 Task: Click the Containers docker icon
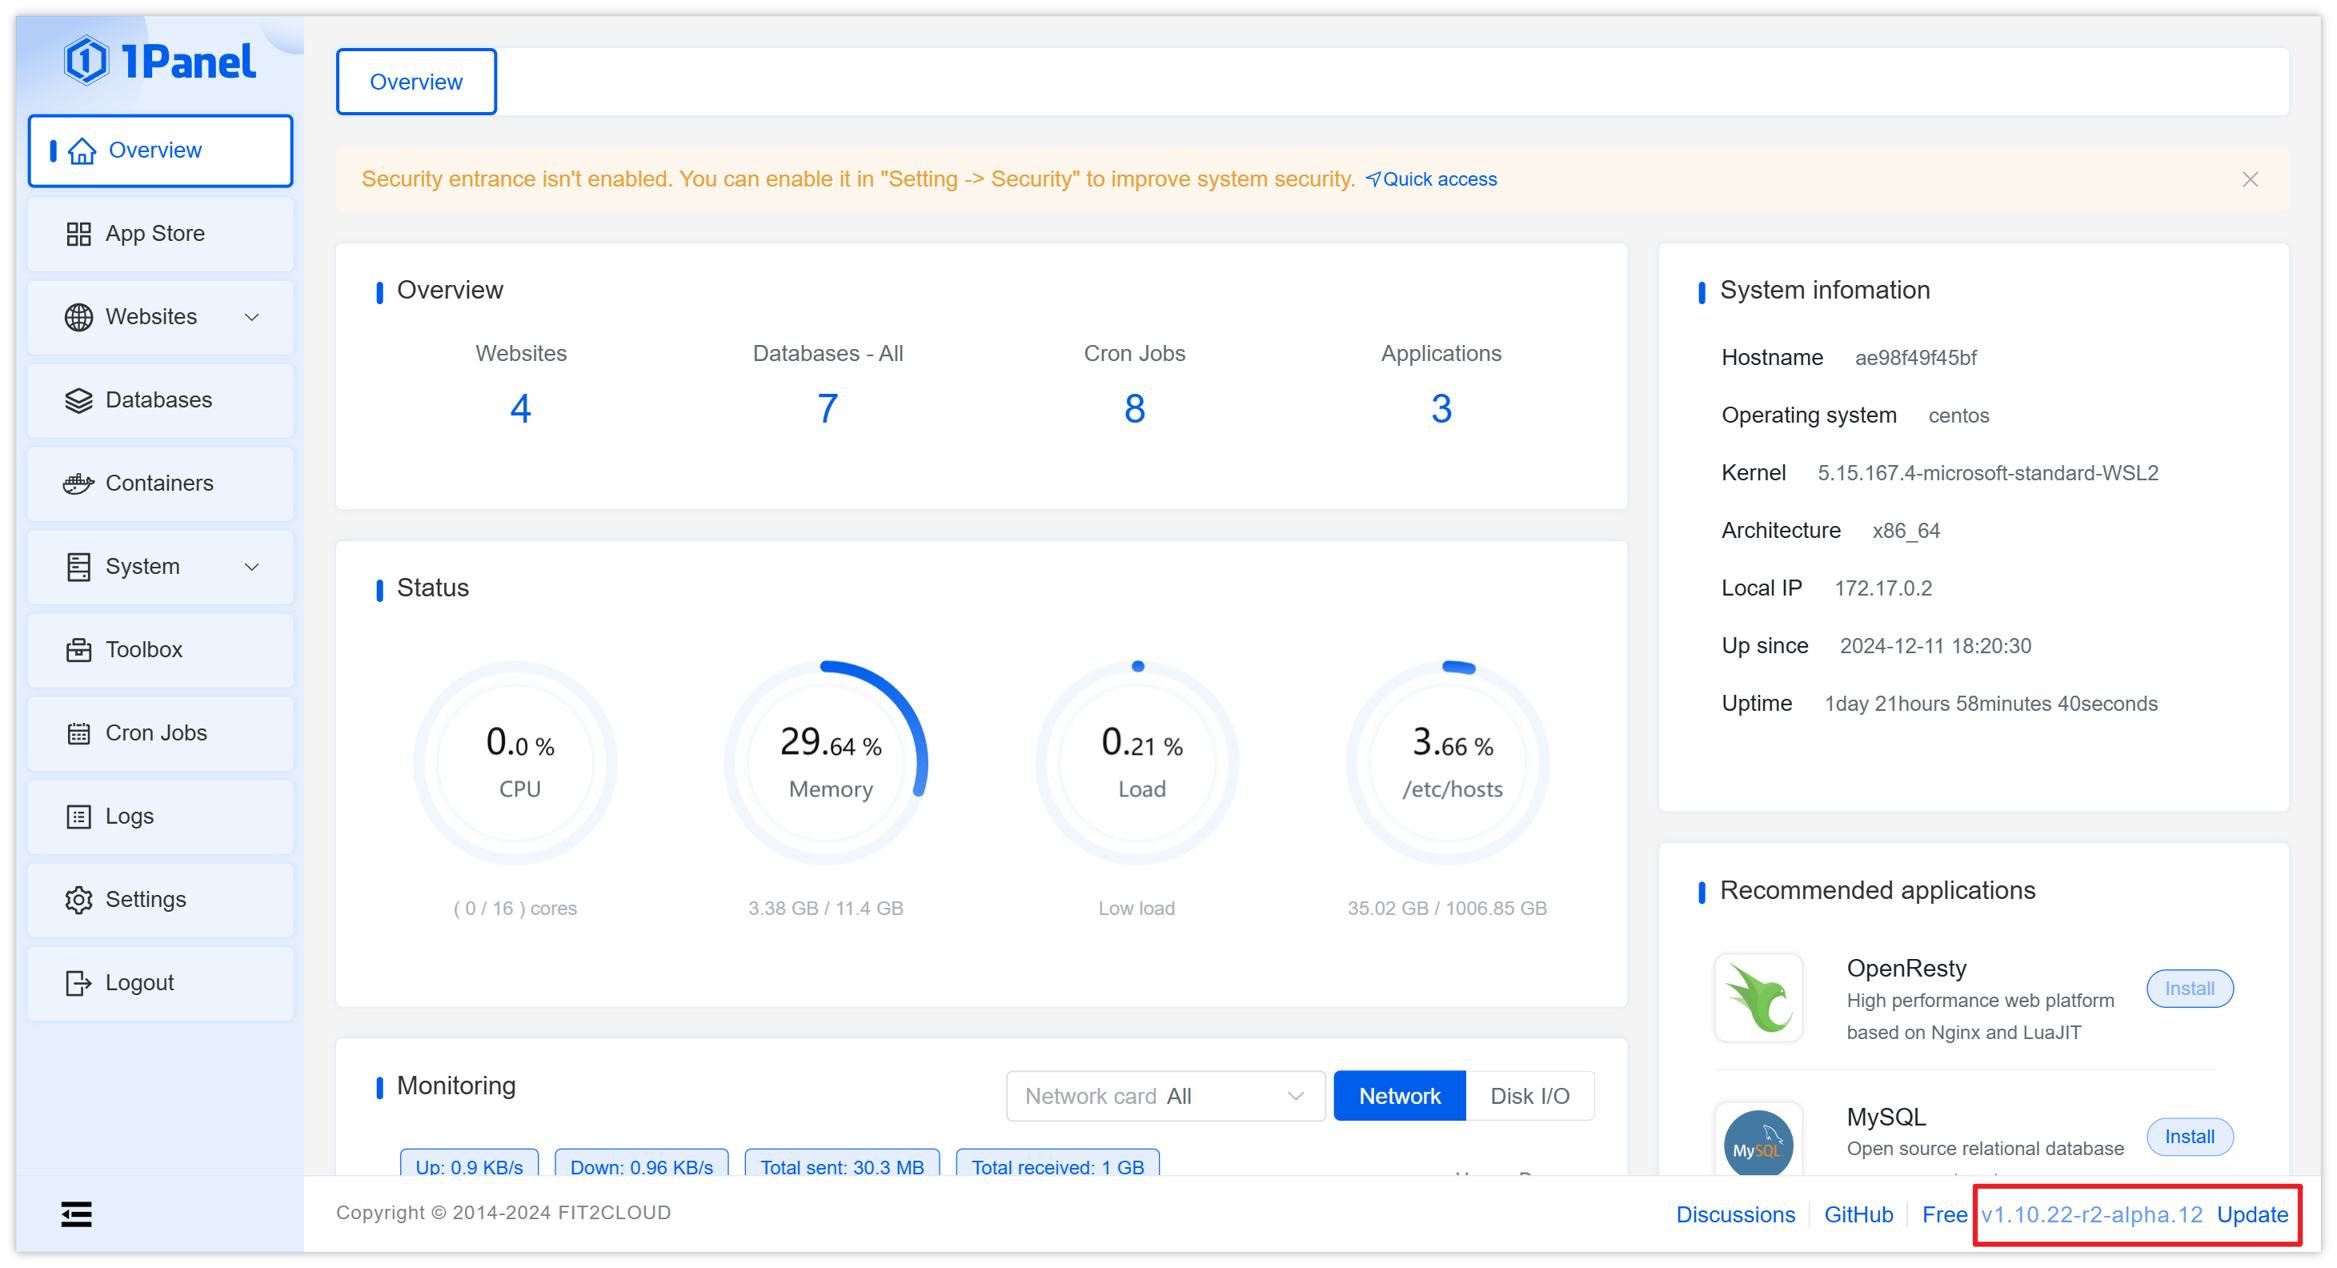coord(78,483)
